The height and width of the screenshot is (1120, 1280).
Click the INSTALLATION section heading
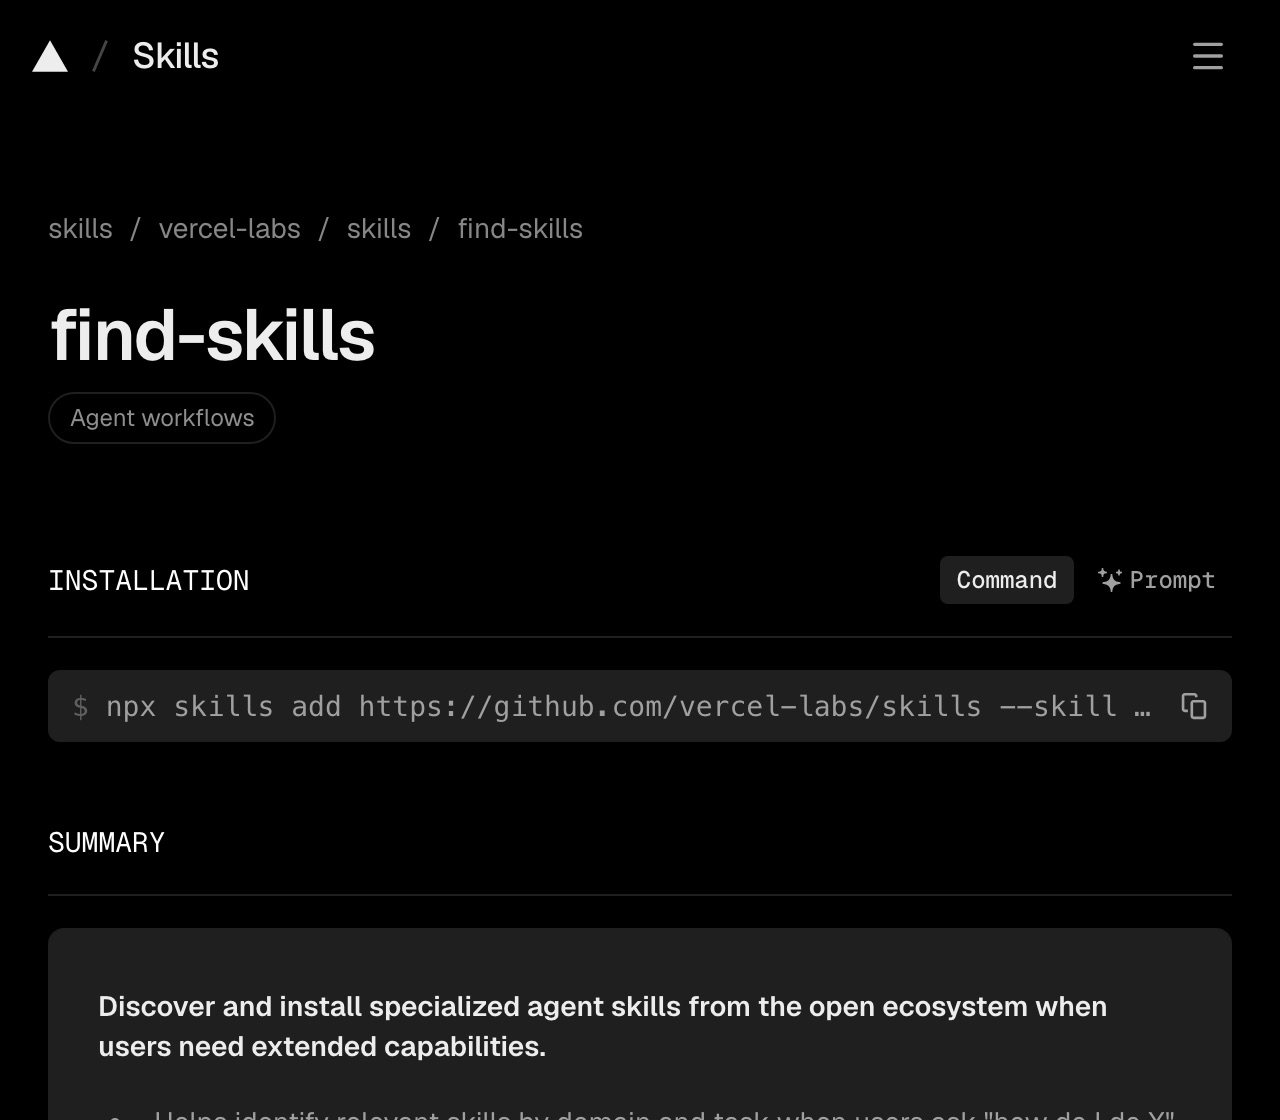[x=149, y=580]
